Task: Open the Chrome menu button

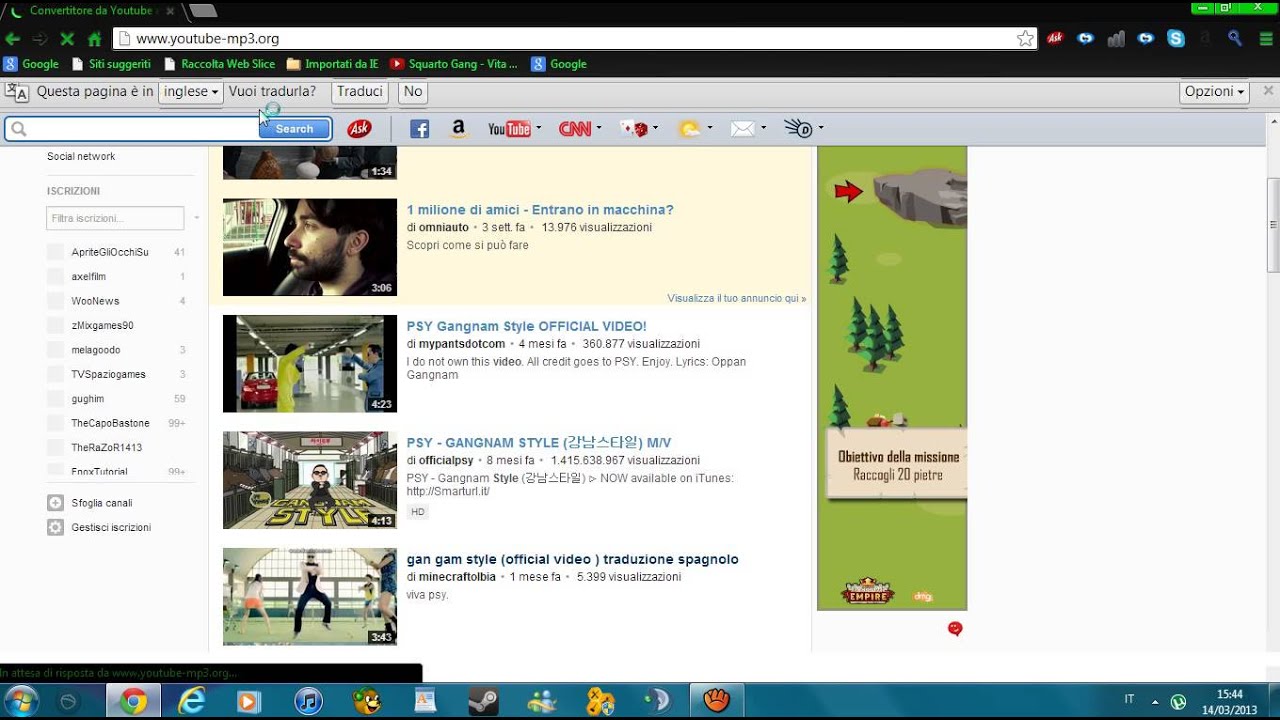Action: point(1265,39)
